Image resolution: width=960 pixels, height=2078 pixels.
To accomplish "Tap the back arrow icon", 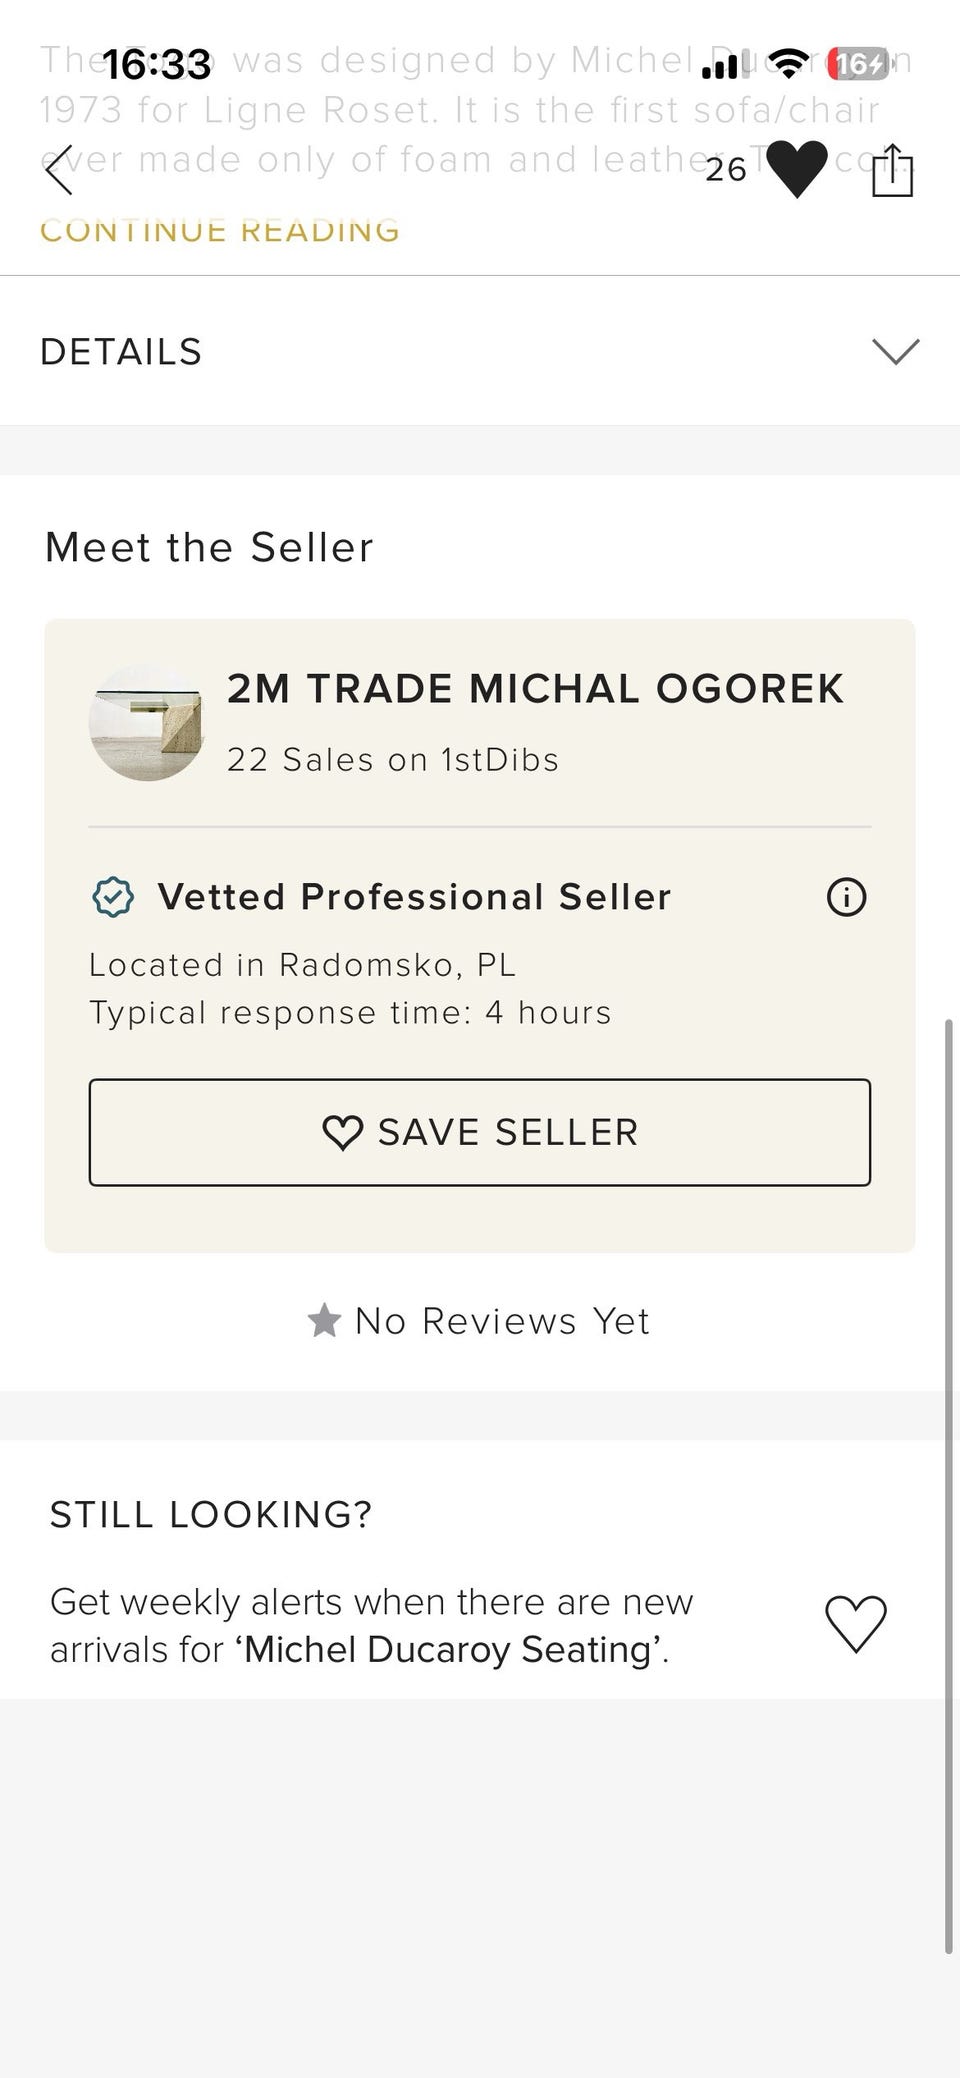I will click(60, 170).
